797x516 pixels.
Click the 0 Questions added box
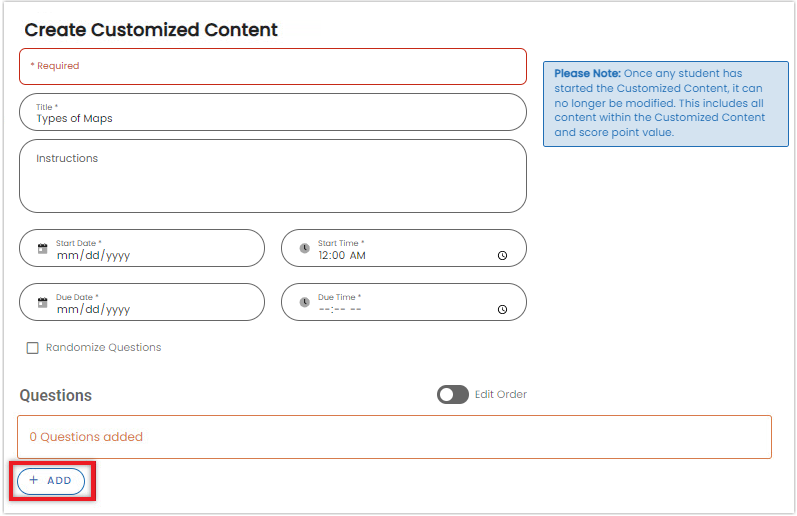point(394,437)
